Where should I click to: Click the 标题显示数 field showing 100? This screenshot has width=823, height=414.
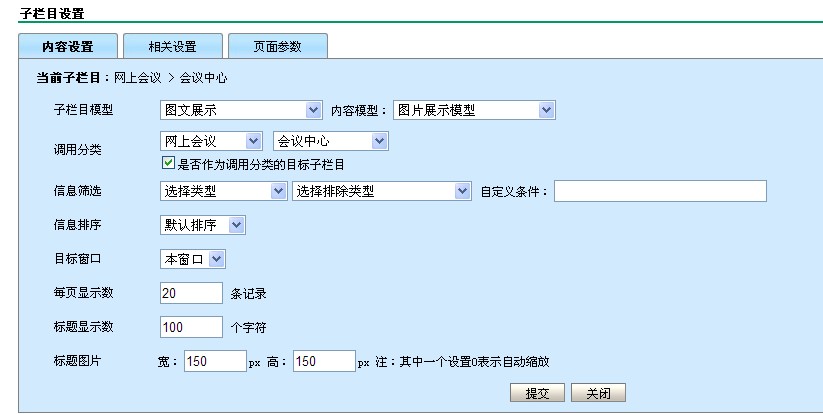click(190, 327)
